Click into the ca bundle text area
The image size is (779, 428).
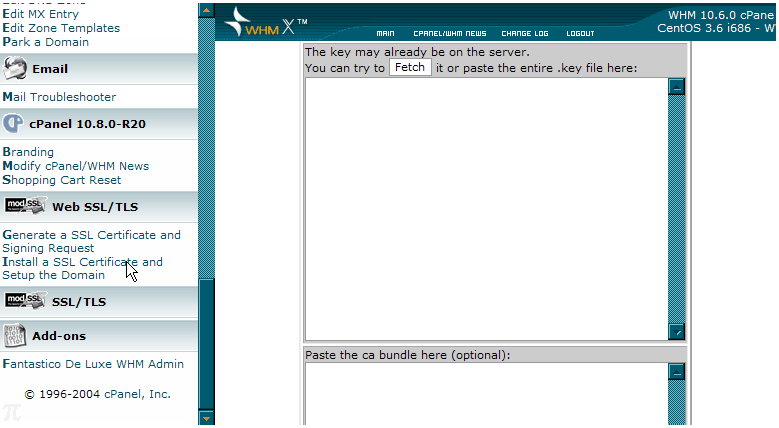click(x=486, y=394)
